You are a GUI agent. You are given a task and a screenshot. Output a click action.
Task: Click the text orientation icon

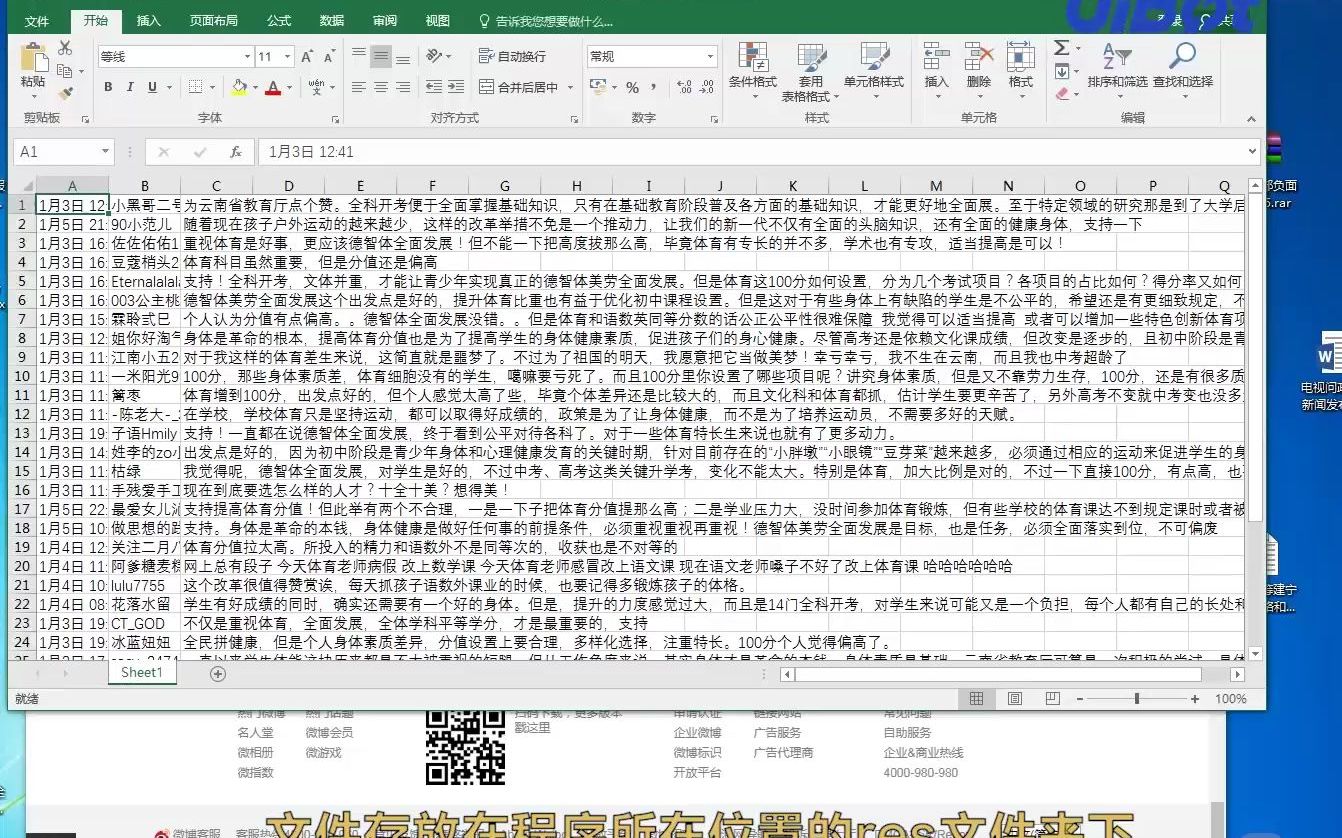tap(434, 57)
